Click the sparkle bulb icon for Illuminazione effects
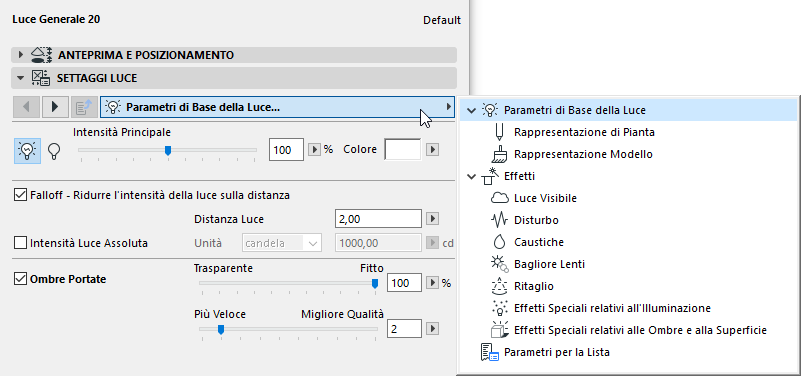Screen dimensions: 801x376 point(499,308)
